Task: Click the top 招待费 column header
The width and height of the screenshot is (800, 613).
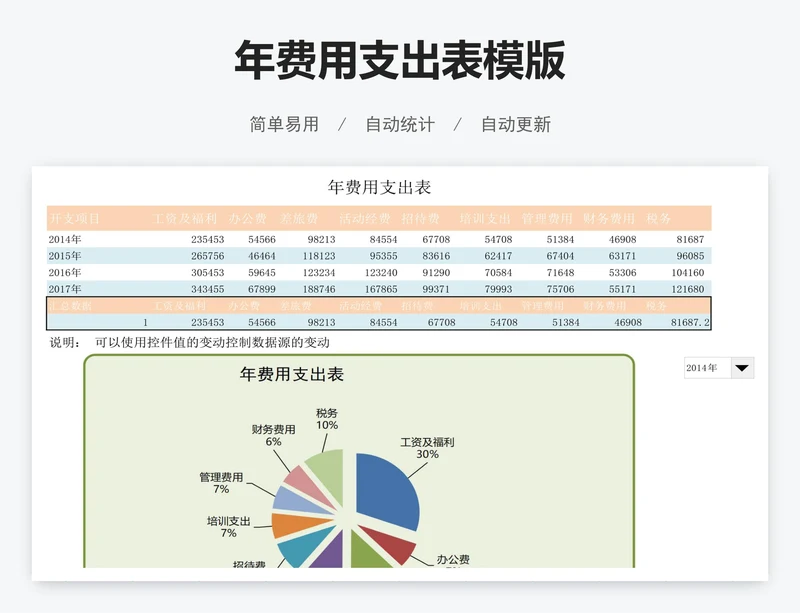Action: 420,219
